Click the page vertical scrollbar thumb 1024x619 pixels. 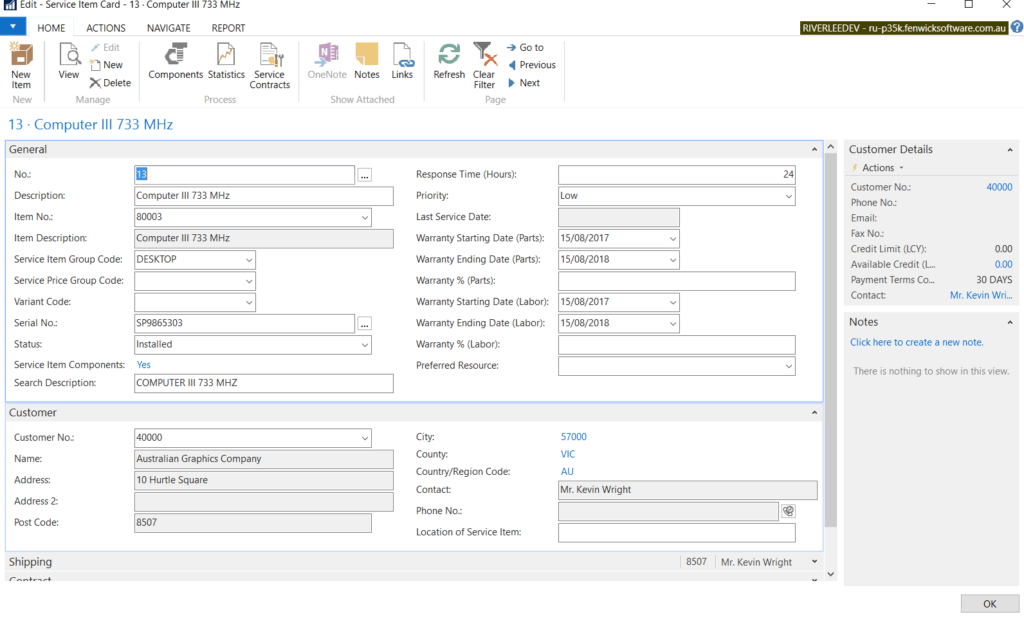click(831, 340)
